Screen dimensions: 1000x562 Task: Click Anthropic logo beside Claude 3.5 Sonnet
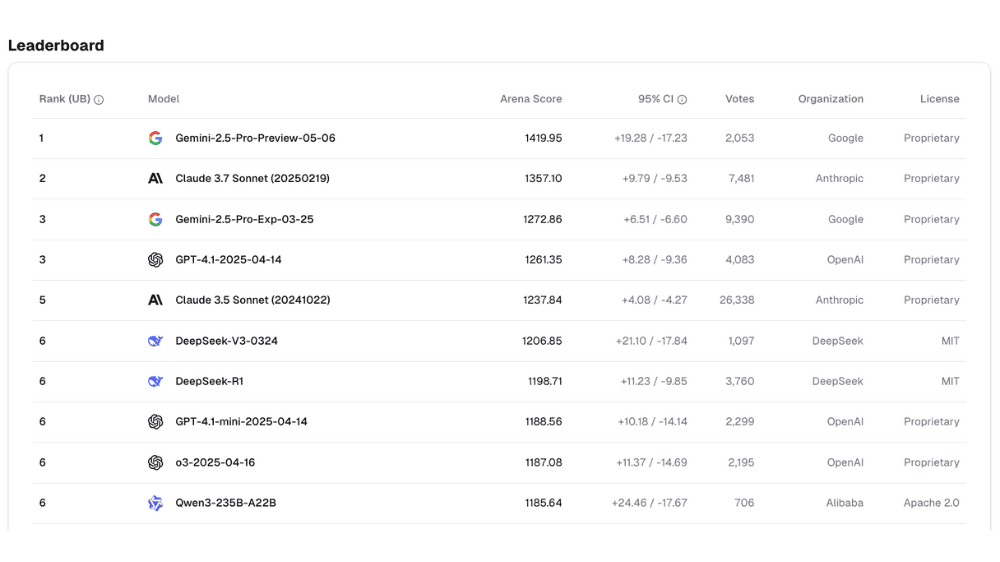pyautogui.click(x=155, y=300)
